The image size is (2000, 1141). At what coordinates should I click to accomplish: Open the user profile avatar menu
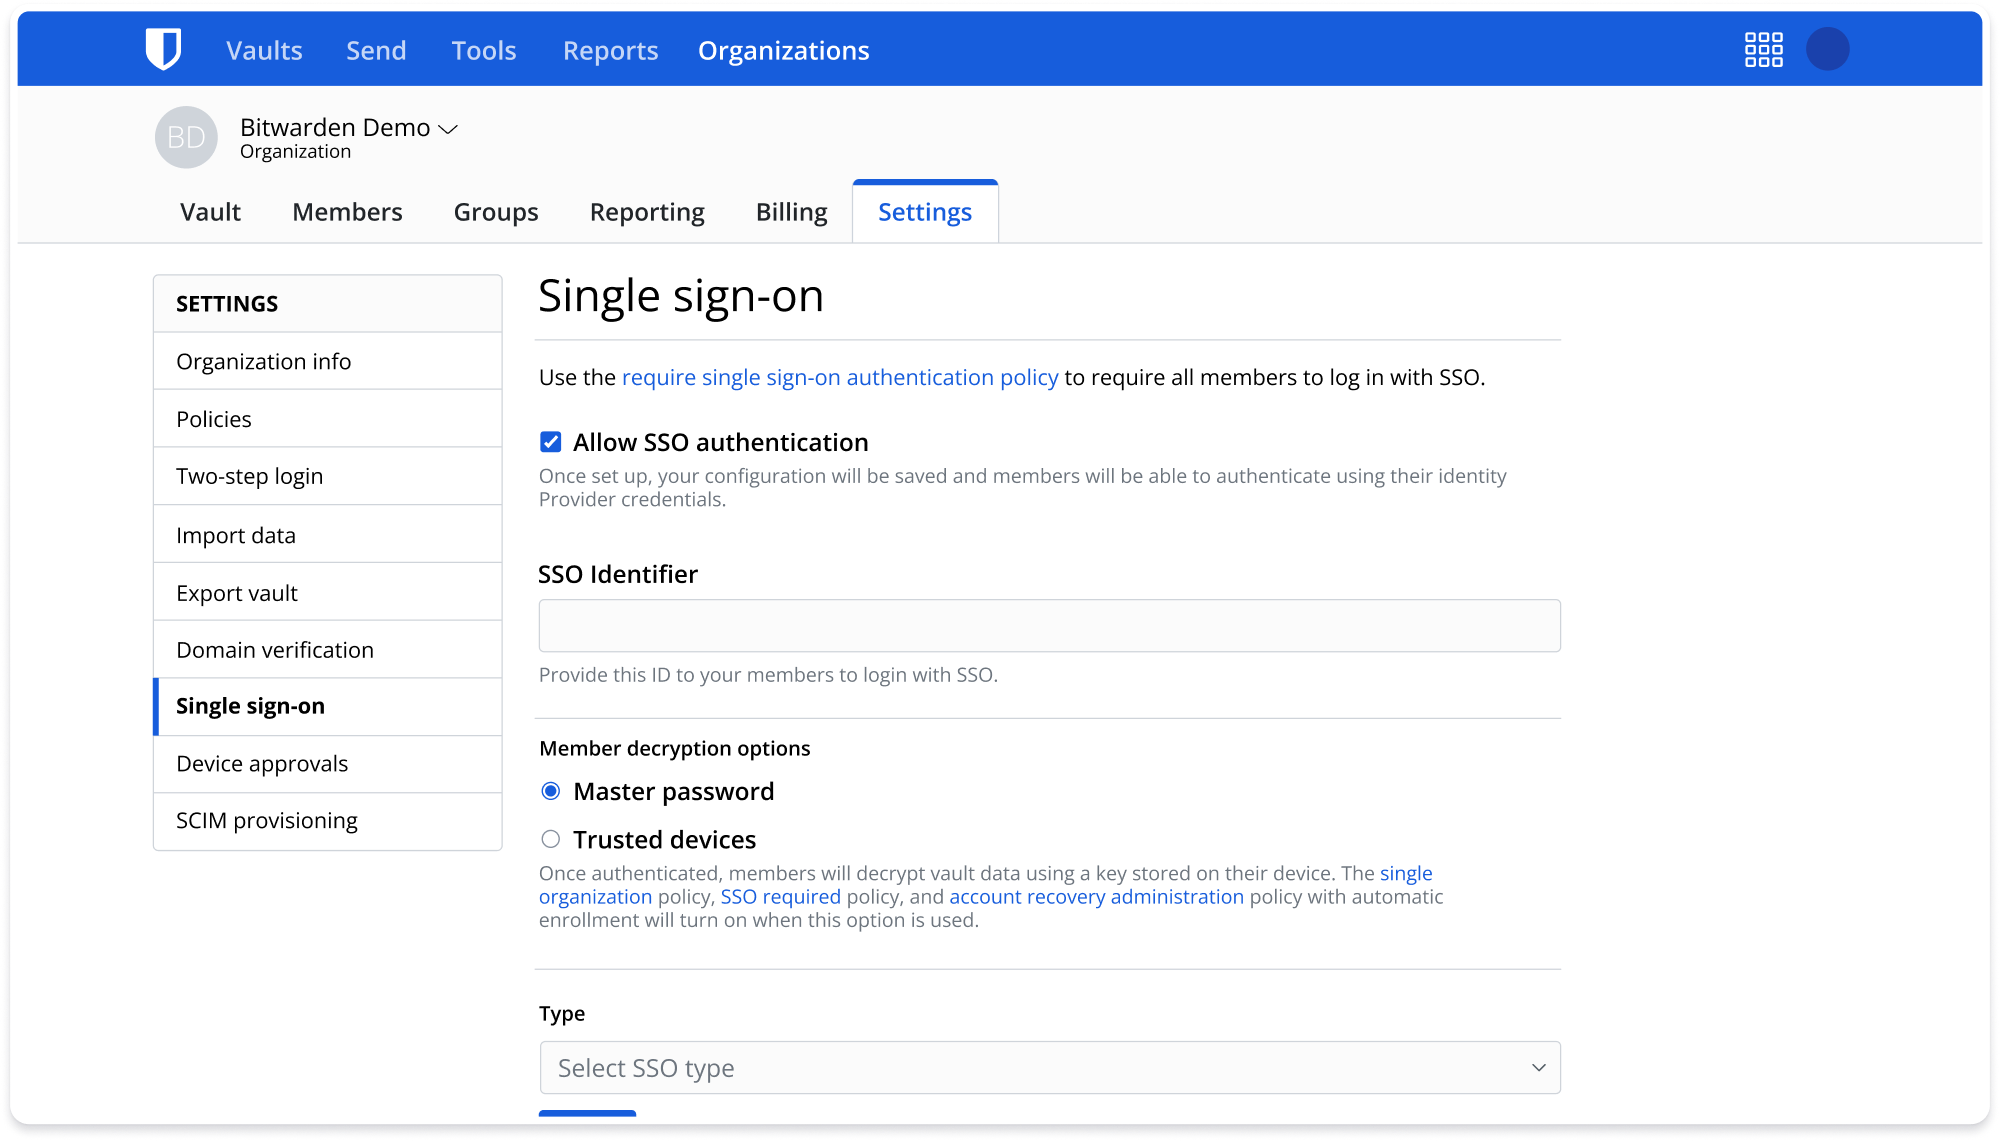[x=1827, y=49]
